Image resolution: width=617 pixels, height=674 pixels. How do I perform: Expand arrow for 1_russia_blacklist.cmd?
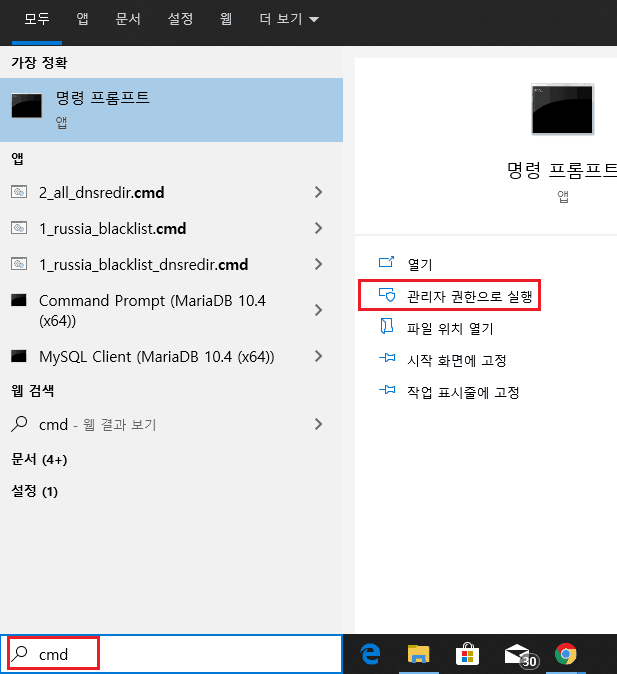(318, 228)
